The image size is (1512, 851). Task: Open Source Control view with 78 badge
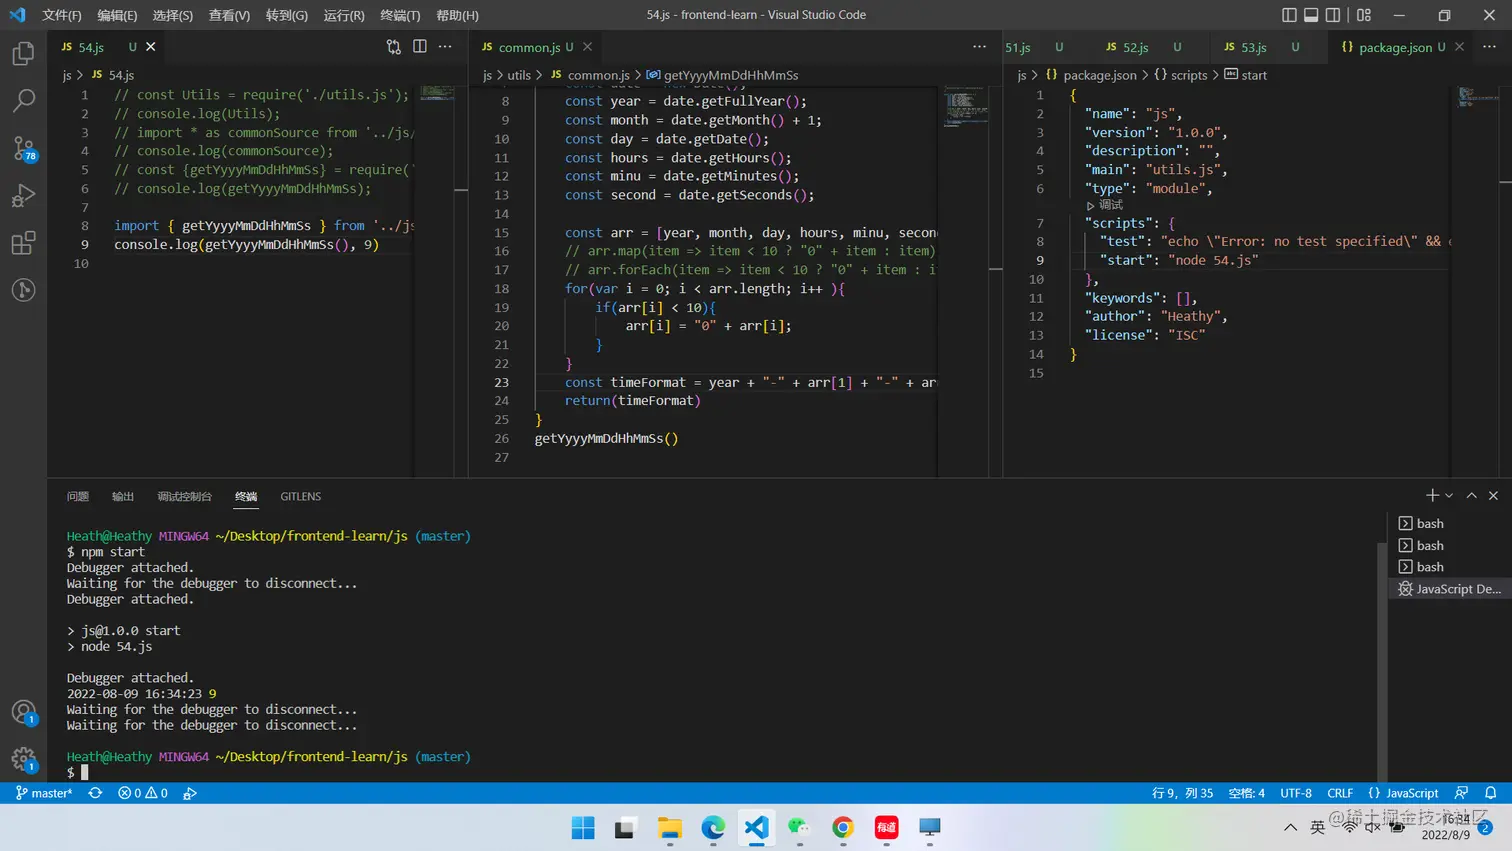pyautogui.click(x=23, y=148)
